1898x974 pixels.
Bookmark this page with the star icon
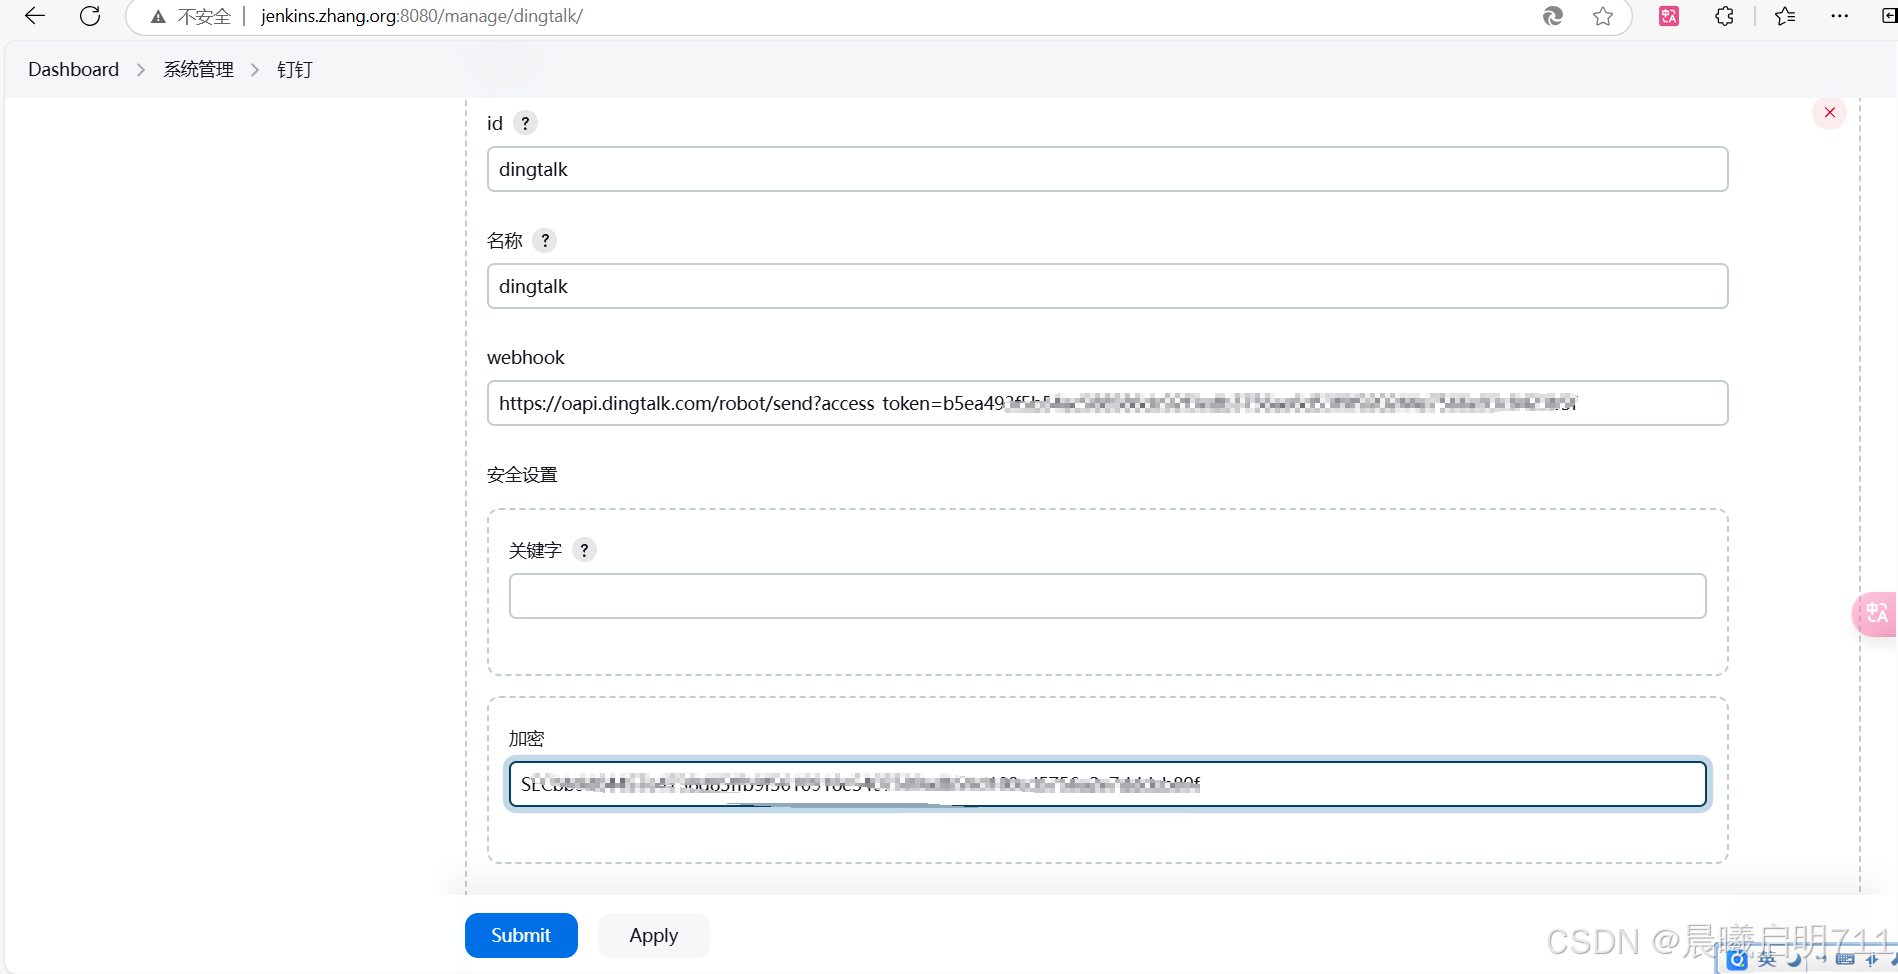(x=1603, y=16)
